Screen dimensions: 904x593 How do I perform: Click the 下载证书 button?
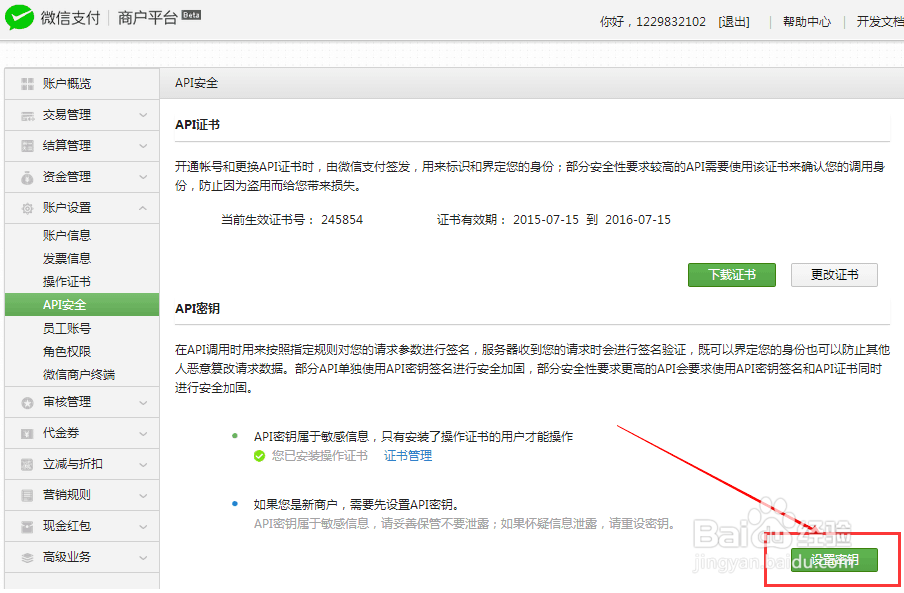coord(731,274)
